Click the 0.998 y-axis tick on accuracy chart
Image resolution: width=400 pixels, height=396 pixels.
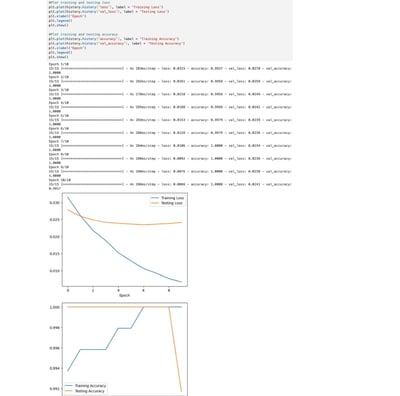coord(55,328)
